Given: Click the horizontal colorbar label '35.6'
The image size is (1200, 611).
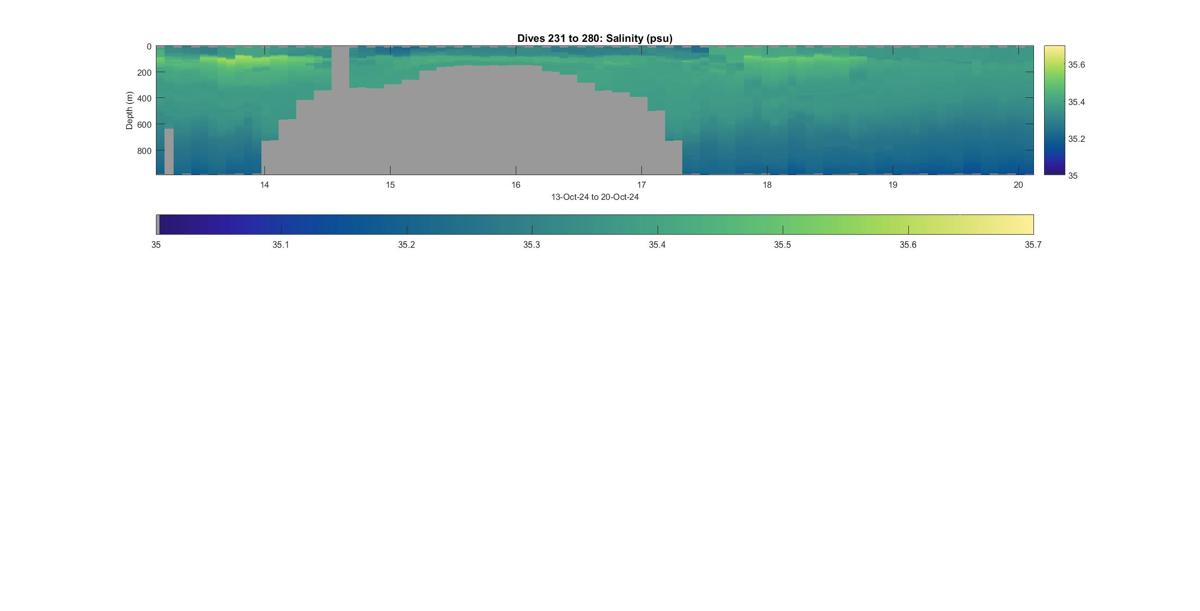Looking at the screenshot, I should pos(908,244).
